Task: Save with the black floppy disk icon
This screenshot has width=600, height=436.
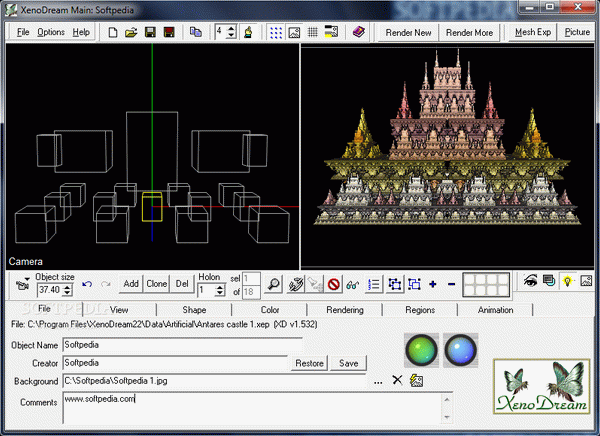Action: pos(150,33)
